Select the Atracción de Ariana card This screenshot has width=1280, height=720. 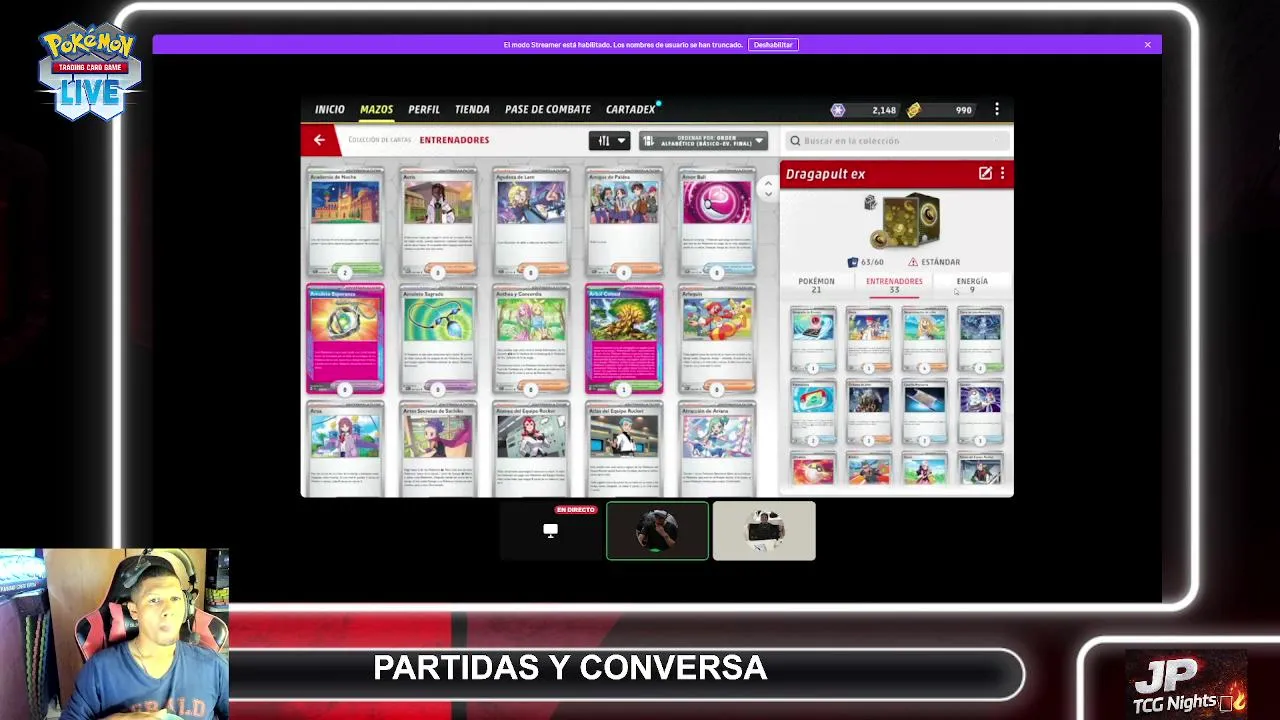pos(717,449)
